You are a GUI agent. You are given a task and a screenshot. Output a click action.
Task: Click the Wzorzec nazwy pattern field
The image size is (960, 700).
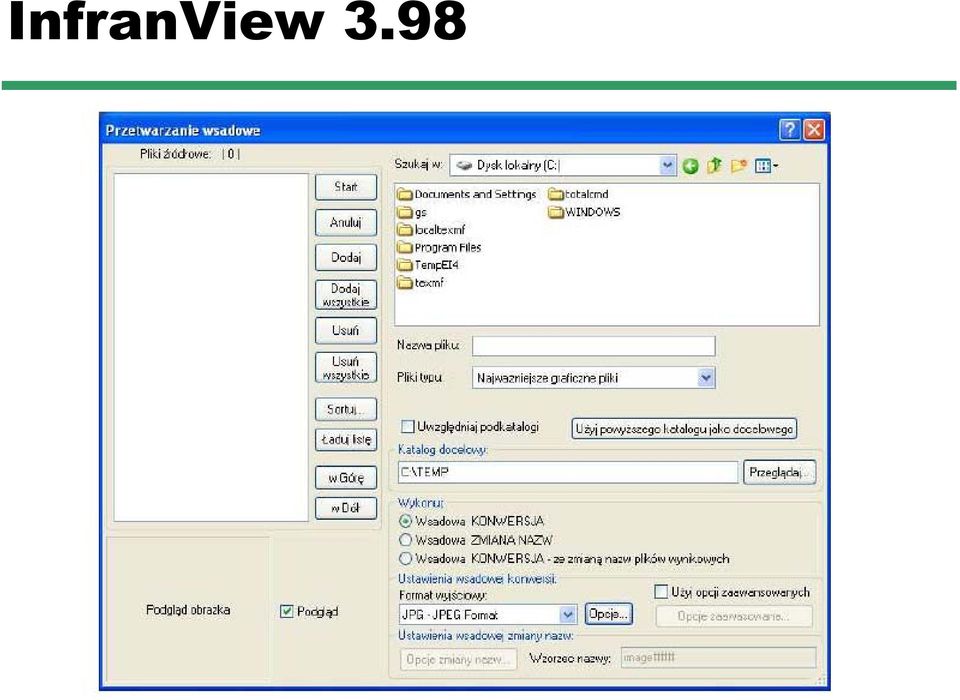click(x=718, y=657)
